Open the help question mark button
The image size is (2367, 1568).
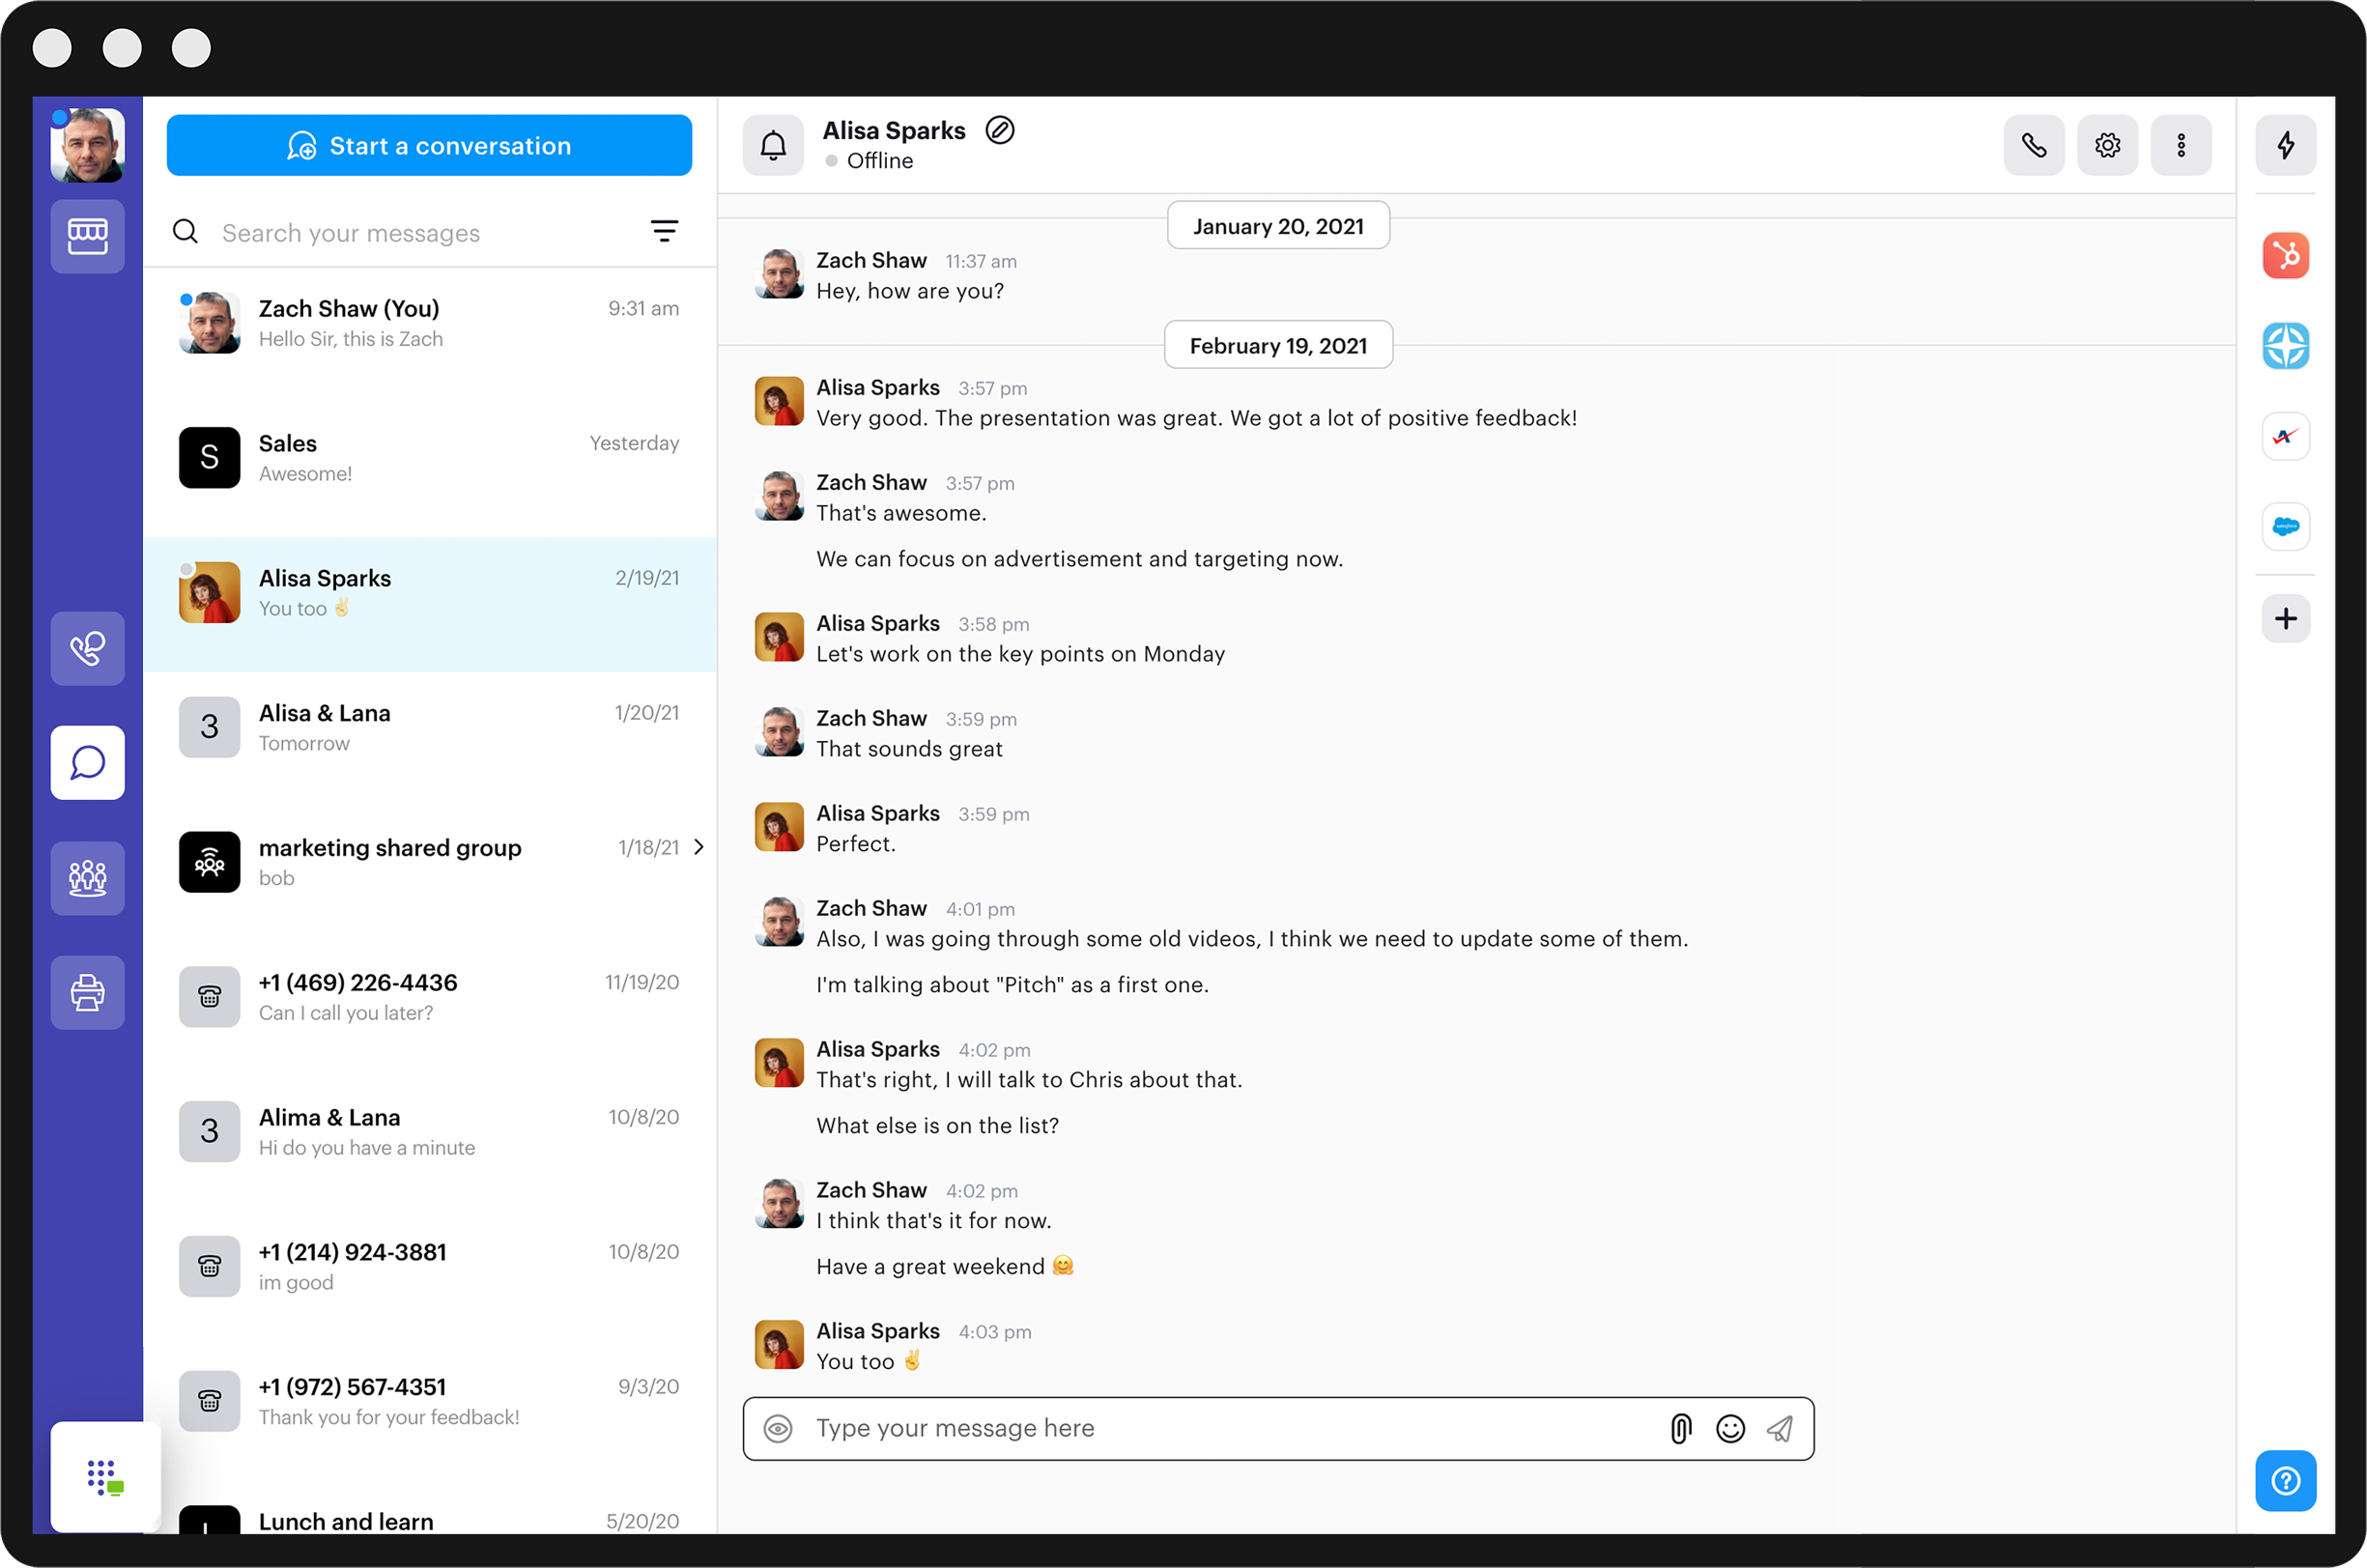(x=2286, y=1481)
